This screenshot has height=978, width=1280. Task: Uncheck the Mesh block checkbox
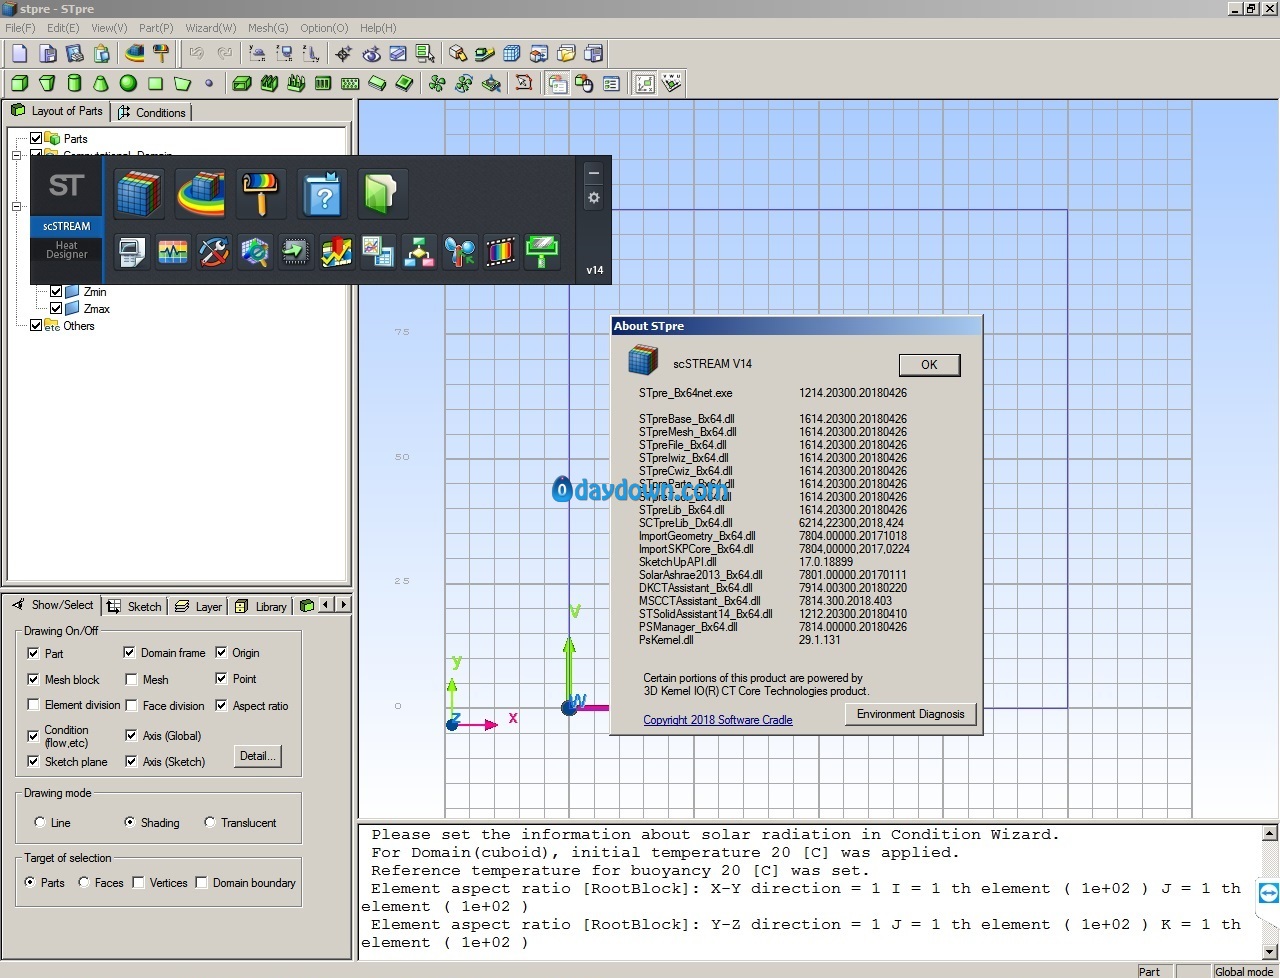click(x=33, y=679)
